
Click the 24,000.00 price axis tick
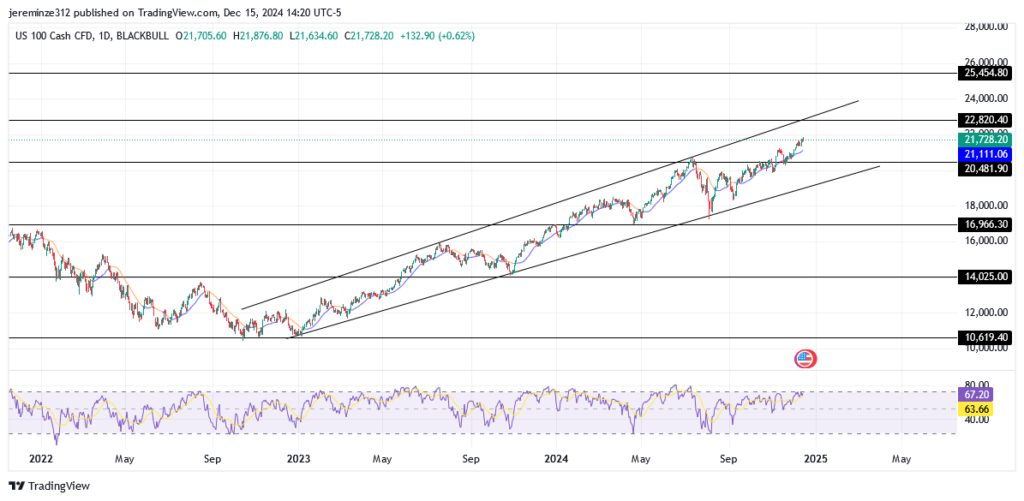pyautogui.click(x=987, y=99)
